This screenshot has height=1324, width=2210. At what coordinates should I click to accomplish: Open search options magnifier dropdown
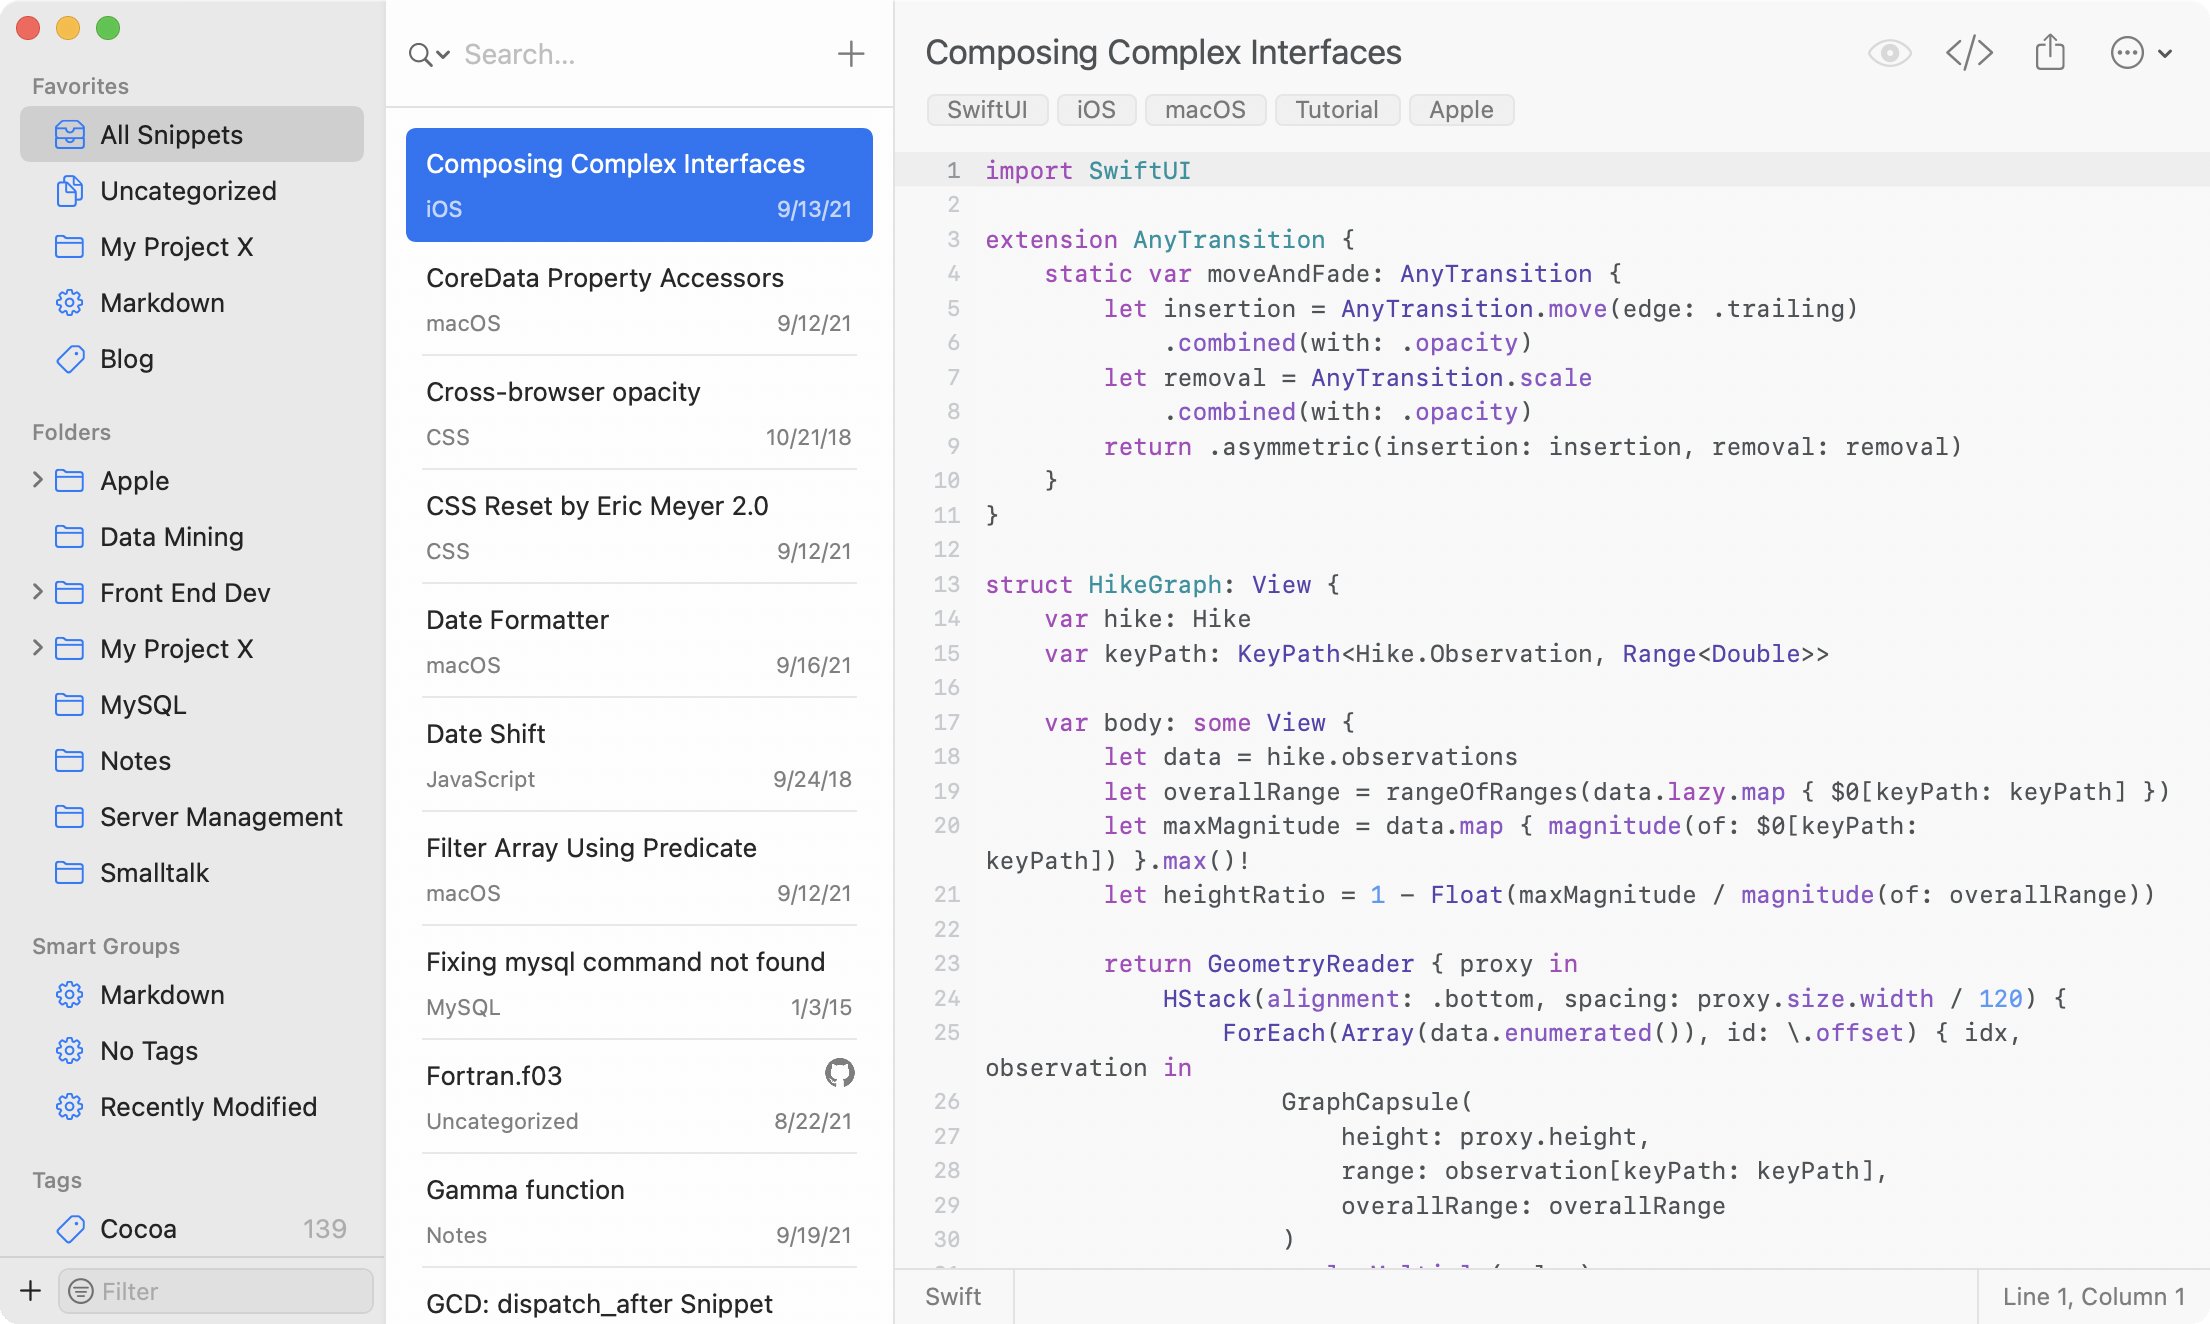(x=429, y=55)
